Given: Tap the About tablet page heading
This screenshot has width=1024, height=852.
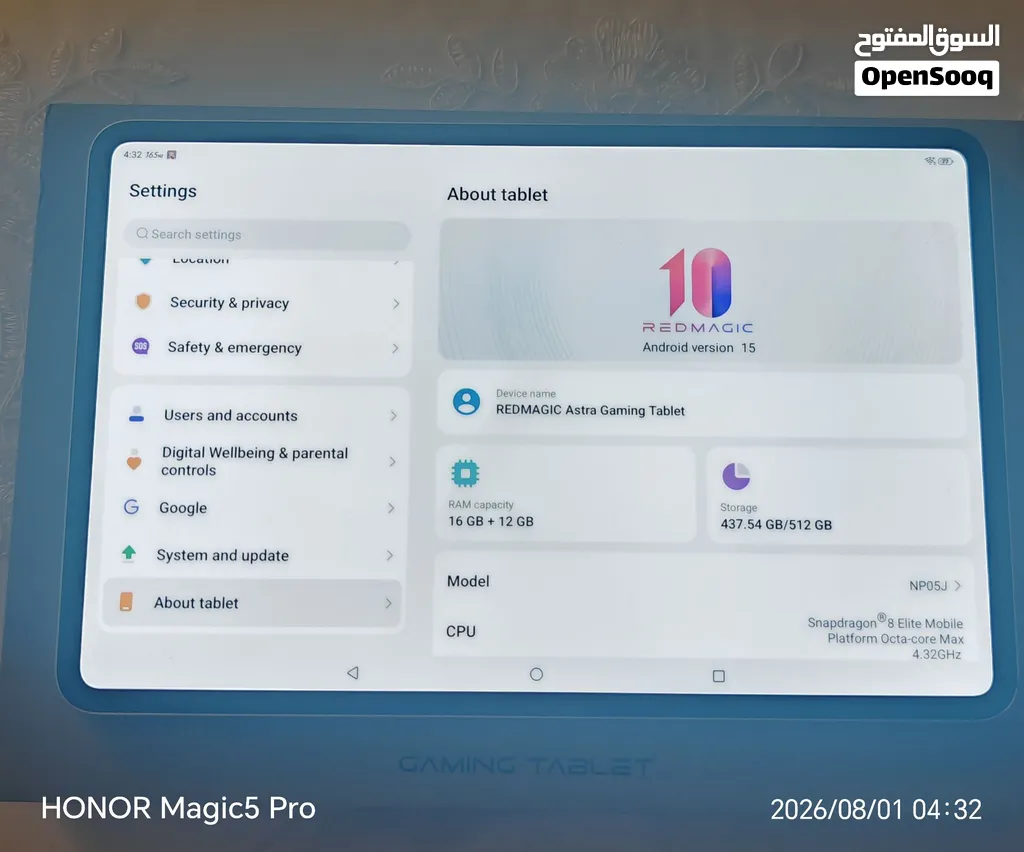Looking at the screenshot, I should (x=497, y=195).
